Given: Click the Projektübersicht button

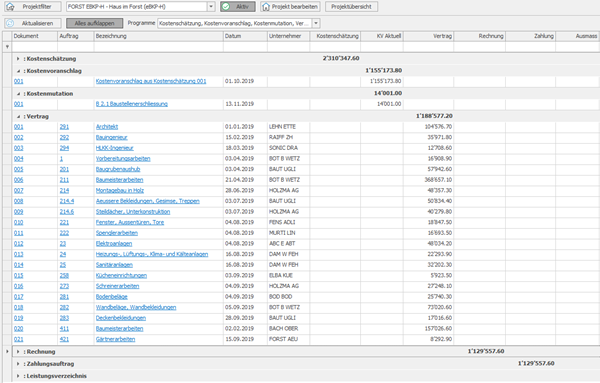Looking at the screenshot, I should [x=351, y=7].
